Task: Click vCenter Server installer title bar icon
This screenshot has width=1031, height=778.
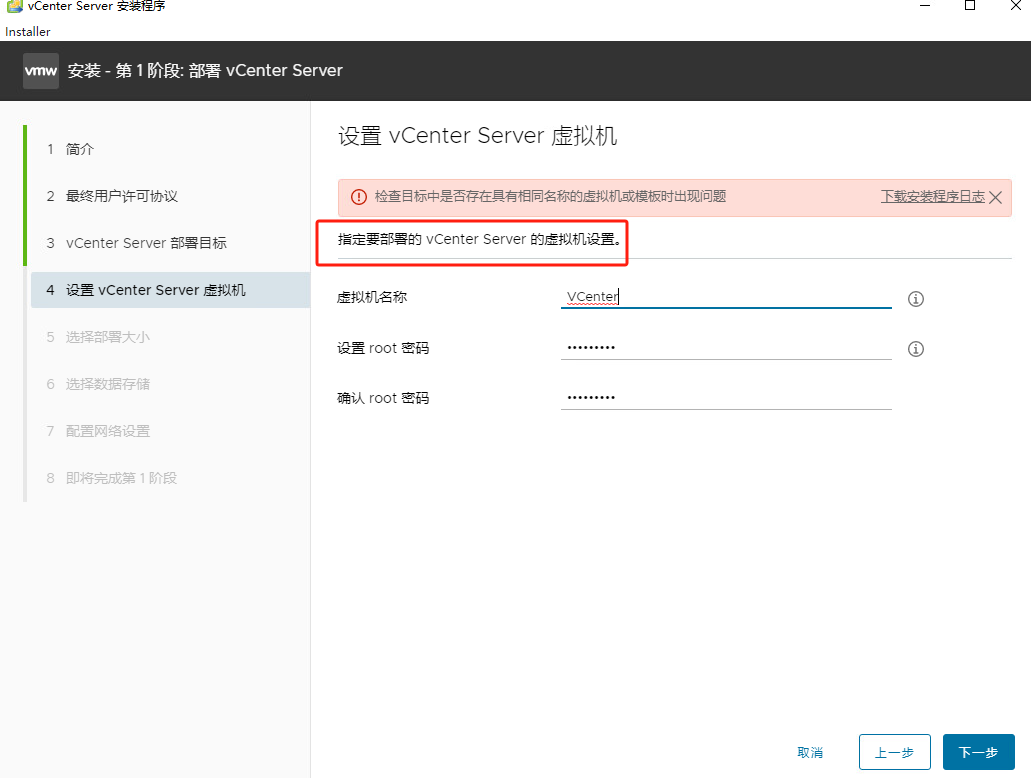Action: click(14, 6)
